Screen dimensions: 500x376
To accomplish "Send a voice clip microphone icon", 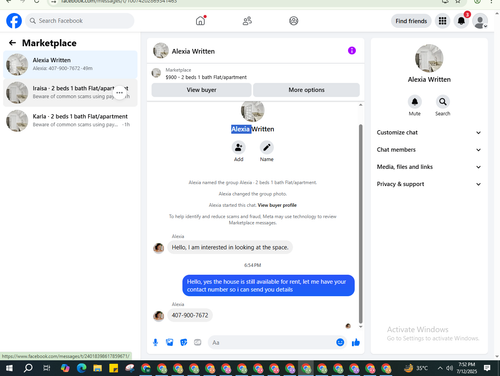I will [155, 342].
